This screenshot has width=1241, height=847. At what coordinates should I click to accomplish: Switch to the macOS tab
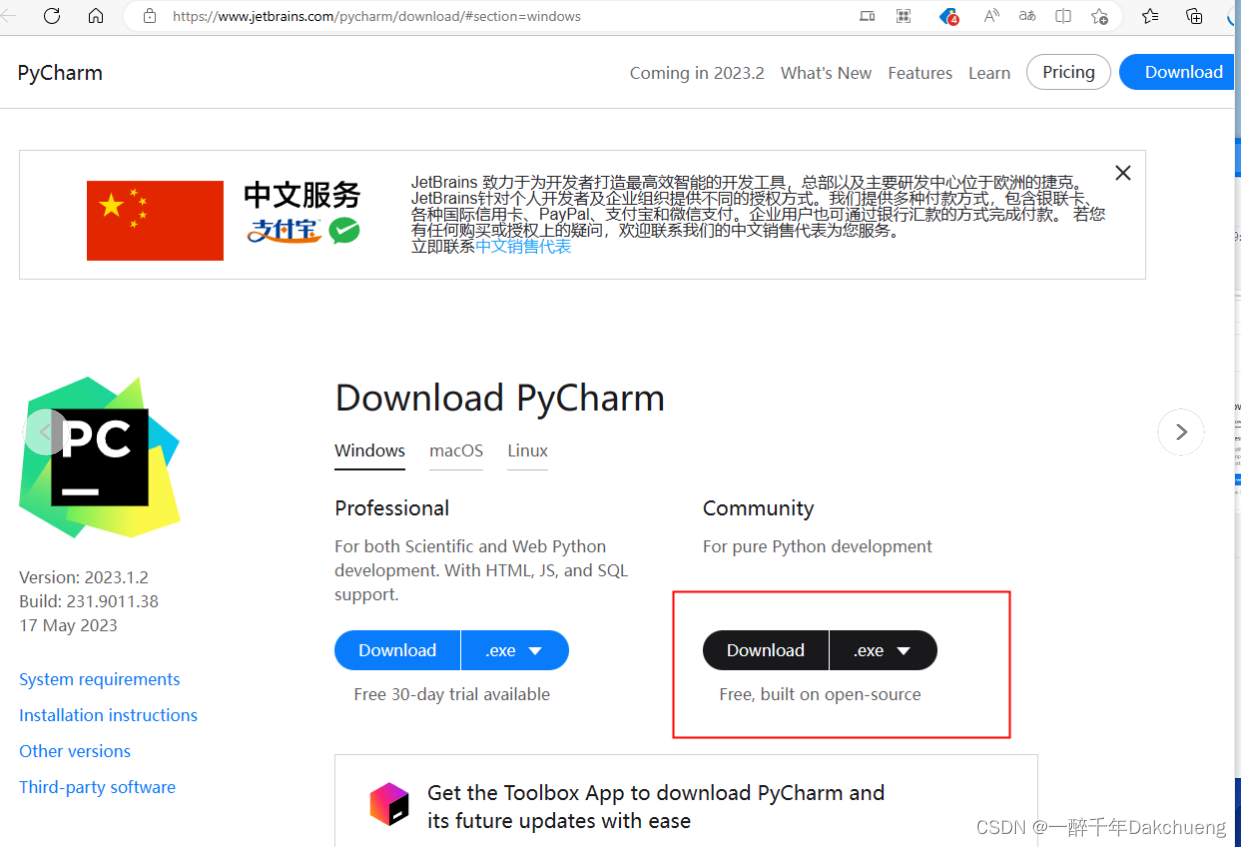[x=456, y=451]
